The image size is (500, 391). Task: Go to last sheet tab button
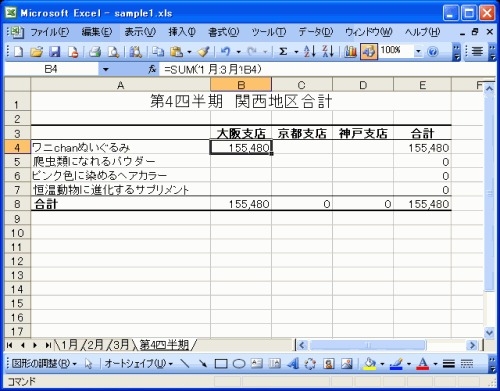pos(48,345)
